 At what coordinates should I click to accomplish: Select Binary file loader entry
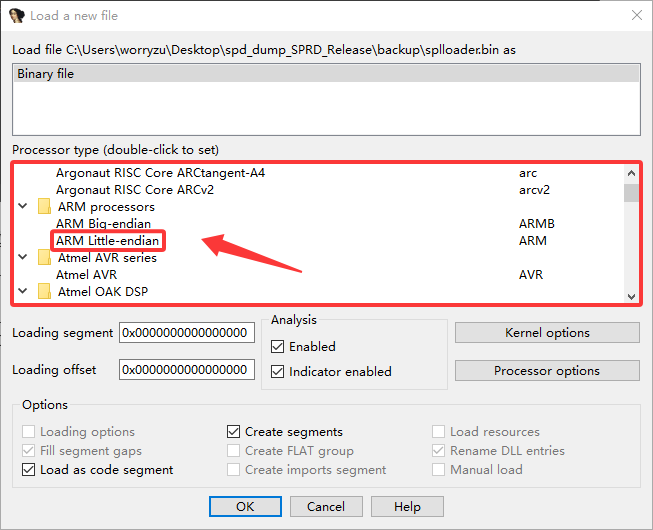coord(326,74)
